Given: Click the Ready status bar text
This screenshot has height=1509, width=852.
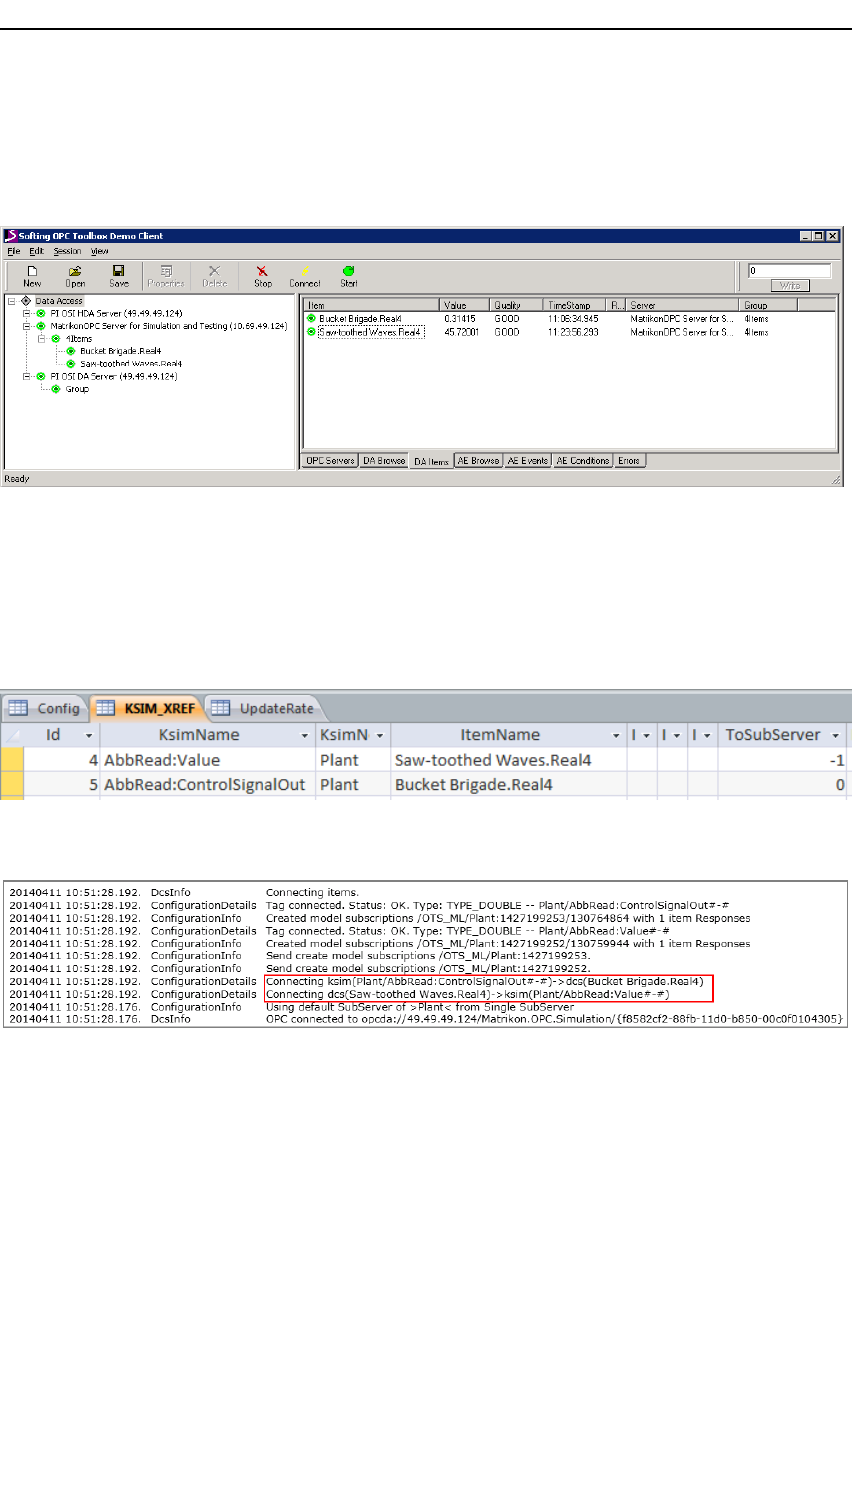Looking at the screenshot, I should point(17,479).
